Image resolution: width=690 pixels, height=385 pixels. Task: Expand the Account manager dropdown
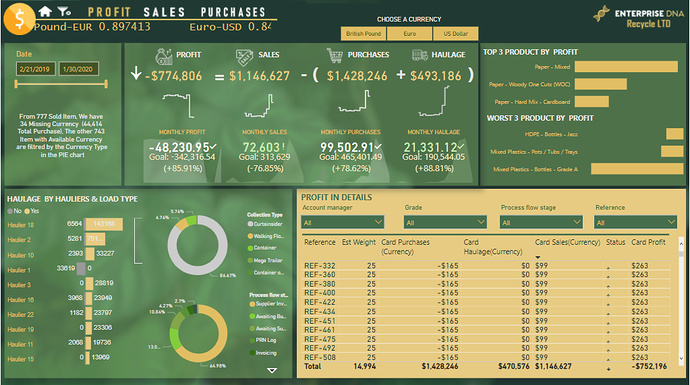point(342,222)
